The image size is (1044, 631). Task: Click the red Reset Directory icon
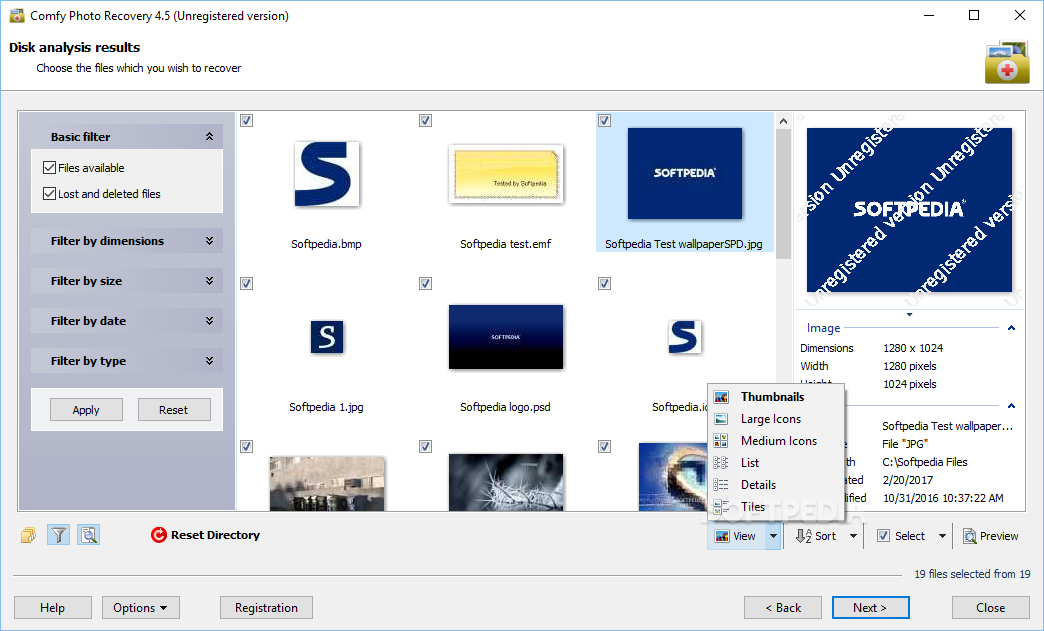point(158,535)
